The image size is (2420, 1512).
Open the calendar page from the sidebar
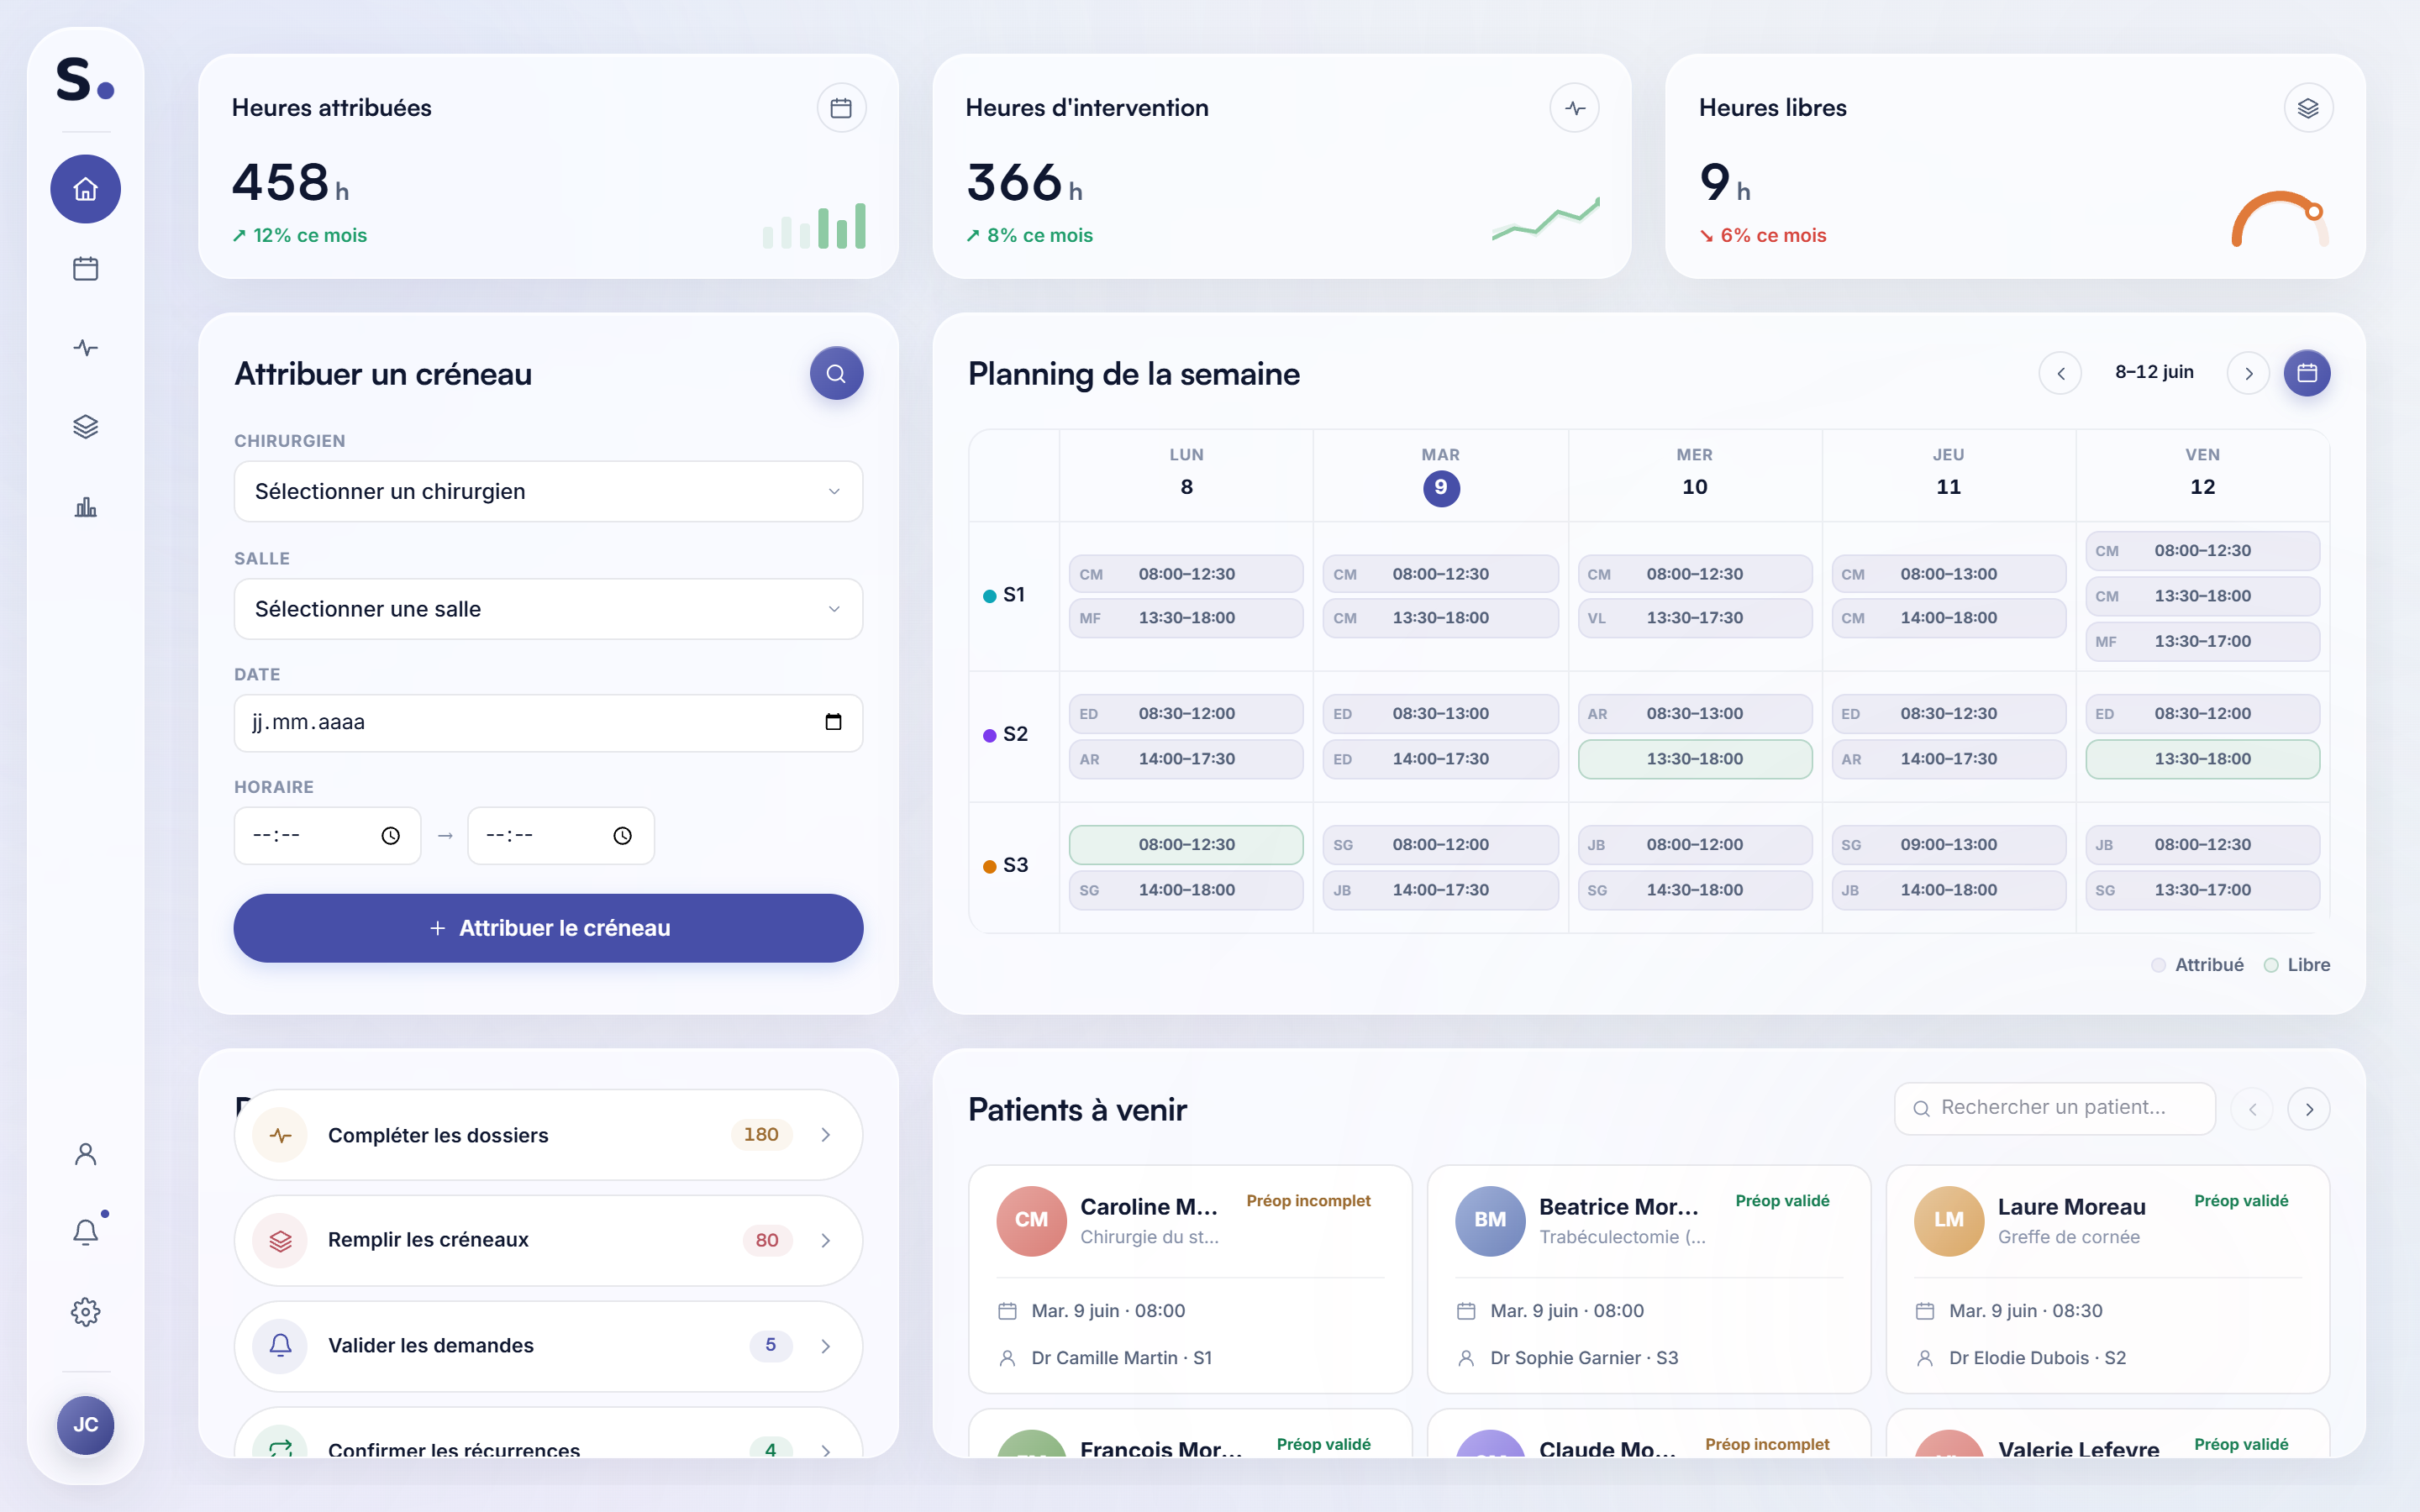(86, 268)
